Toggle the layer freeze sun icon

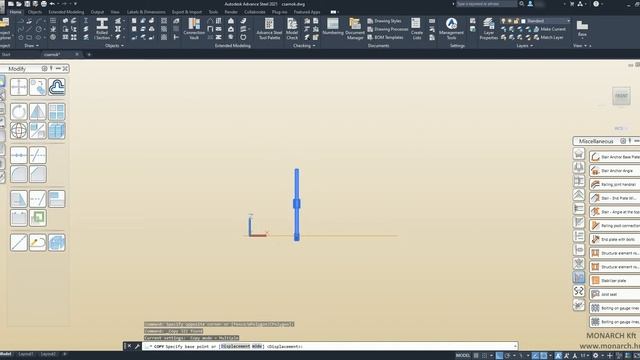[510, 21]
